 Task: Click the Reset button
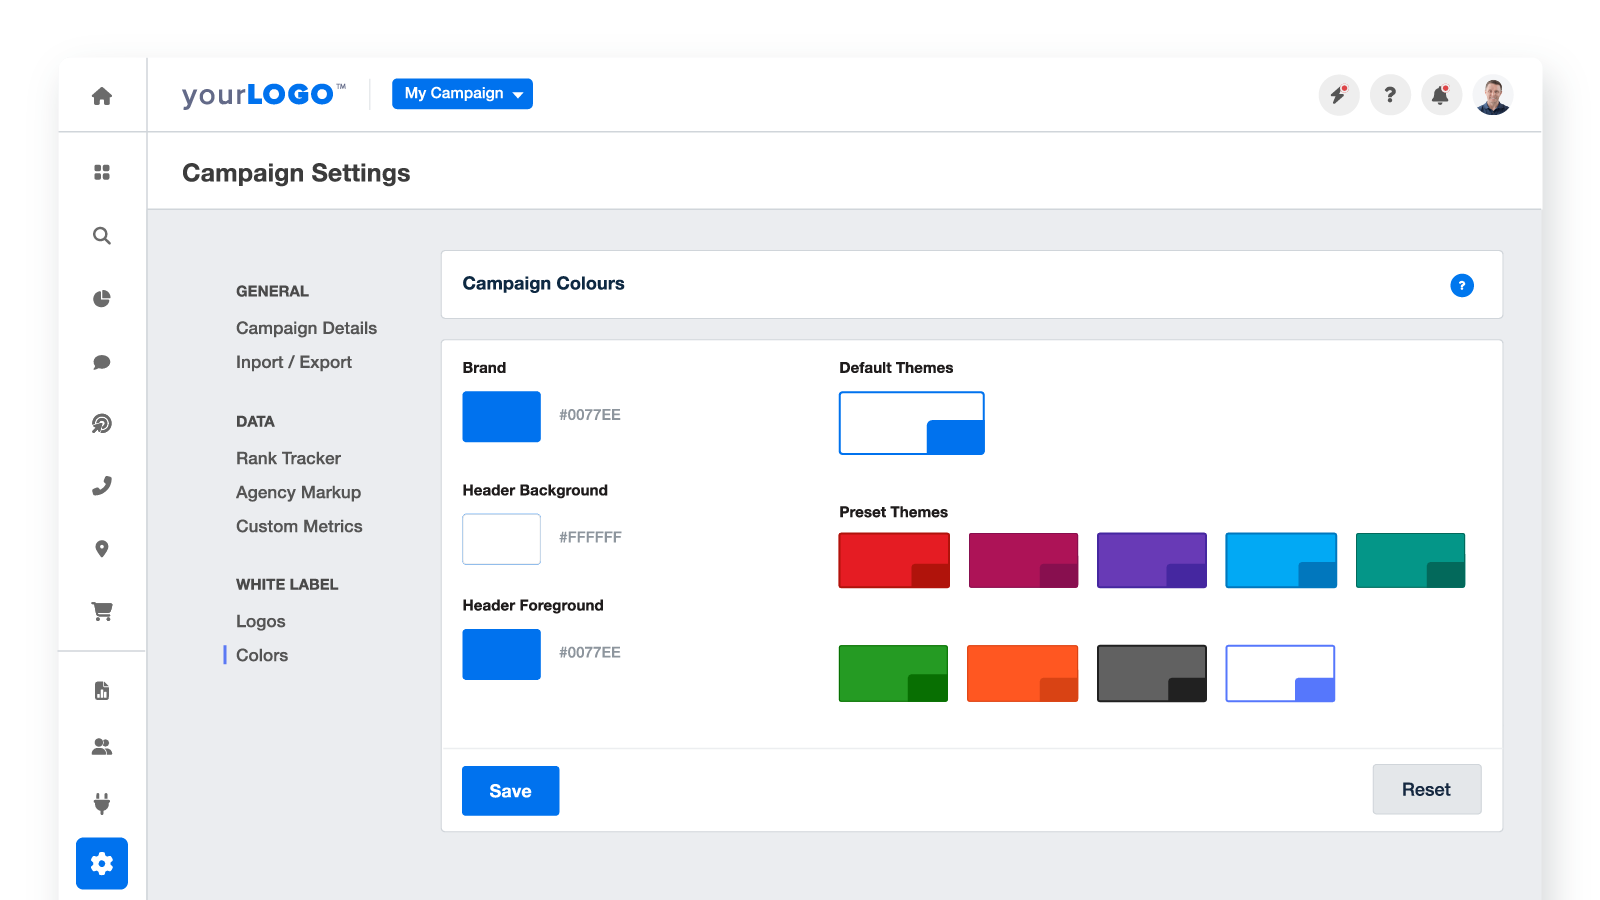pyautogui.click(x=1426, y=790)
